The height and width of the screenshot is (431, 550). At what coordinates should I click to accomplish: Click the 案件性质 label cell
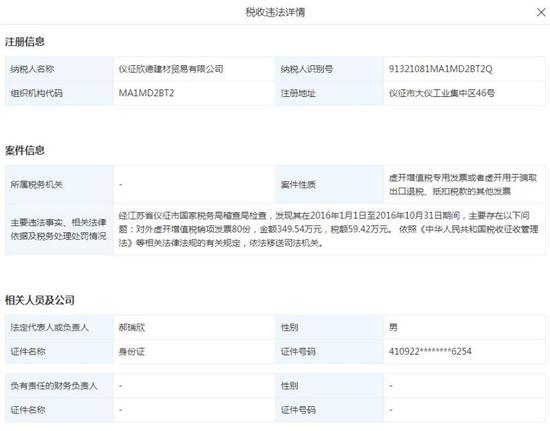coord(329,184)
